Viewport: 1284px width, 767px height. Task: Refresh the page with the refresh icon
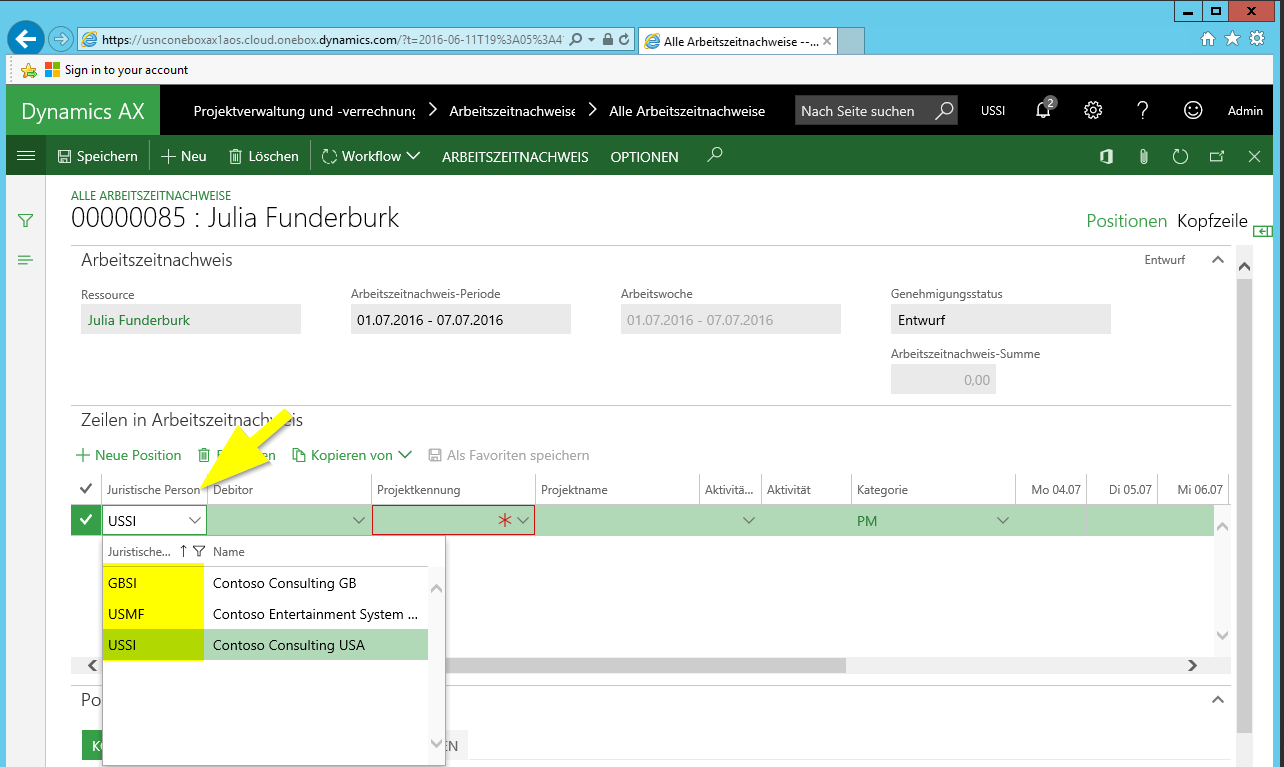point(1180,156)
